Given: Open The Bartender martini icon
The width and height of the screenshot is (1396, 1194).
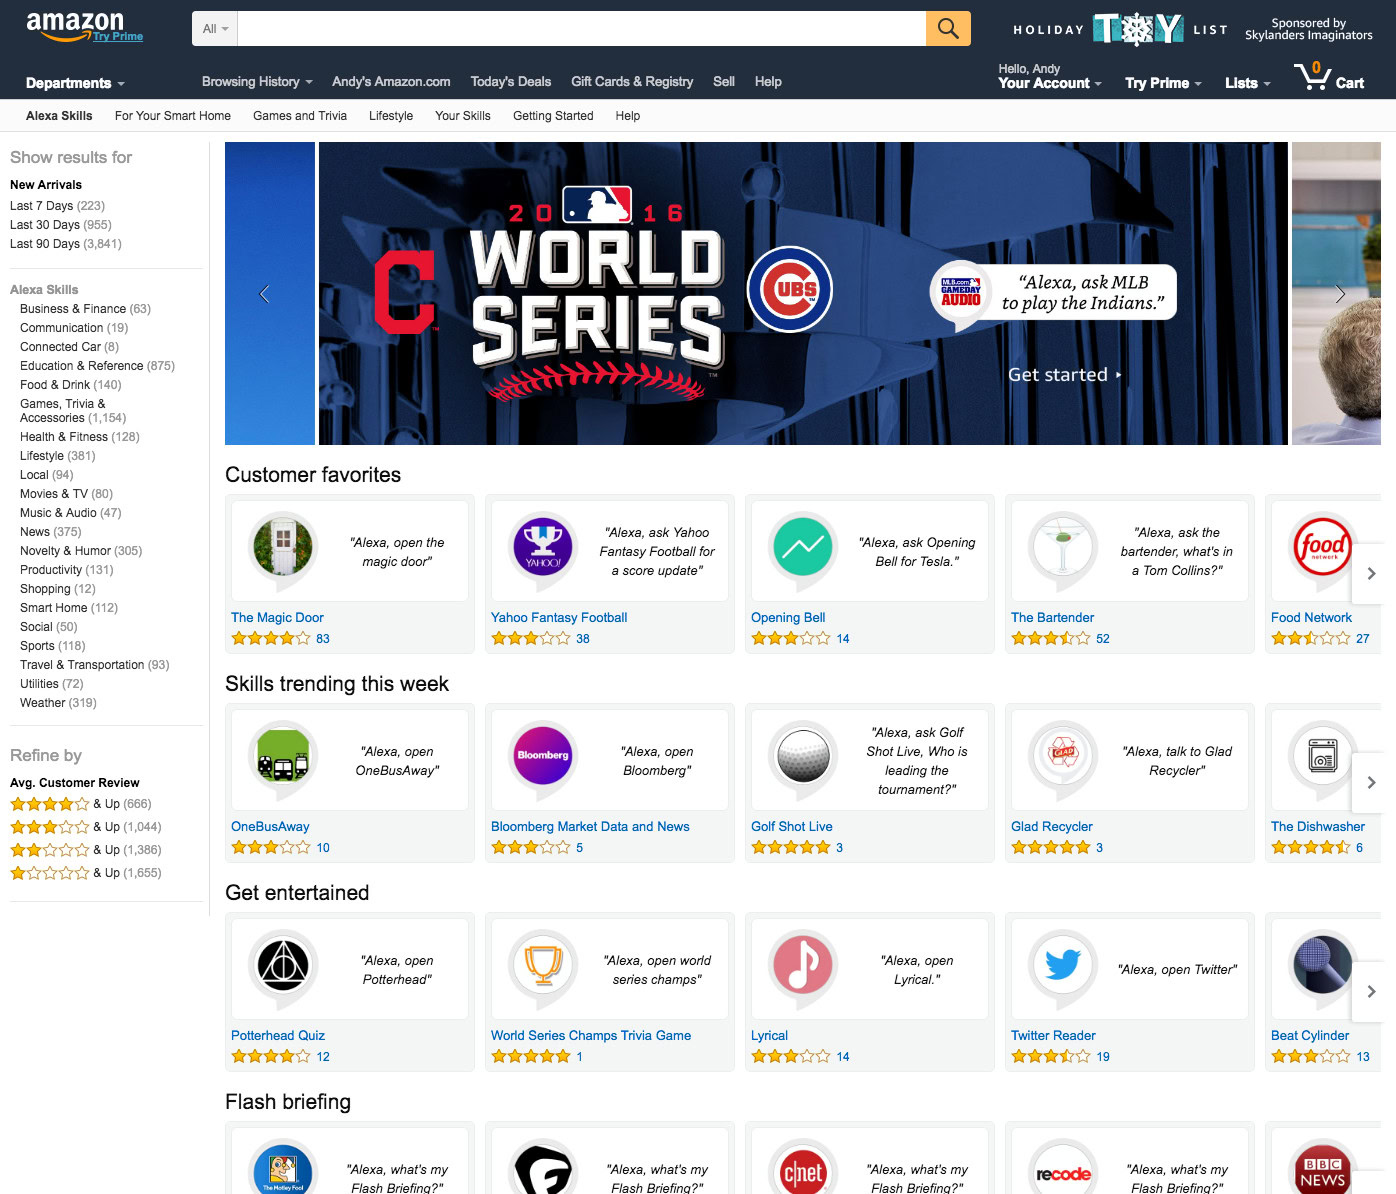Looking at the screenshot, I should pyautogui.click(x=1063, y=546).
